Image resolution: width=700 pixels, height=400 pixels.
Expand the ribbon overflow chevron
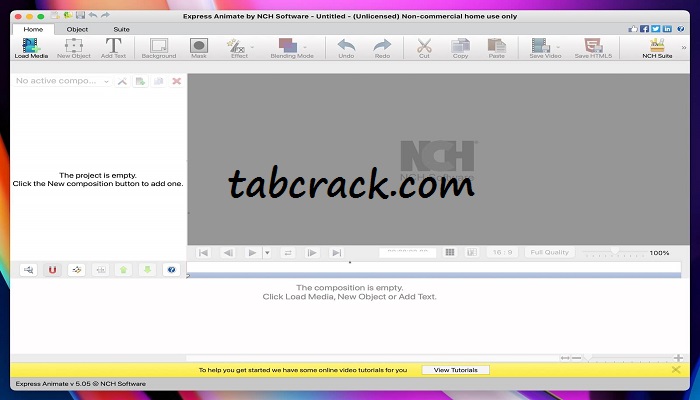coord(683,47)
